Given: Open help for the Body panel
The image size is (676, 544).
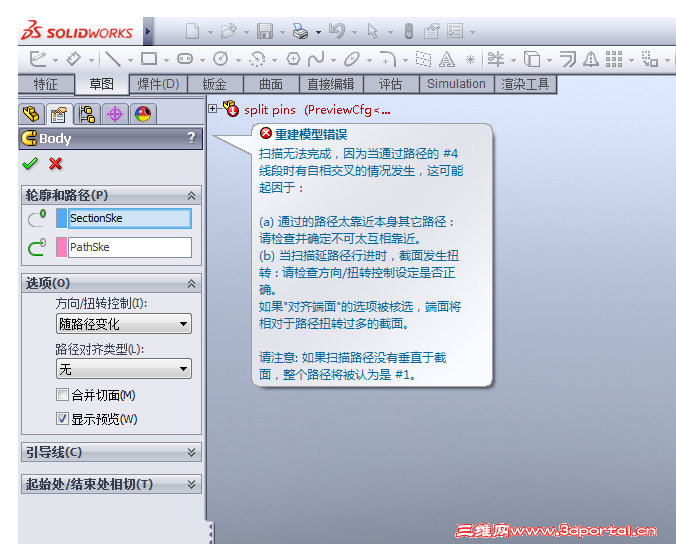Looking at the screenshot, I should (191, 138).
